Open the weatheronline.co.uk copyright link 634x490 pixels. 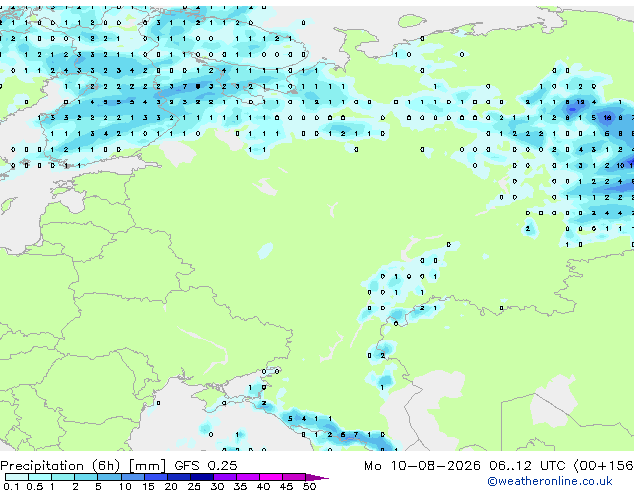pos(550,481)
